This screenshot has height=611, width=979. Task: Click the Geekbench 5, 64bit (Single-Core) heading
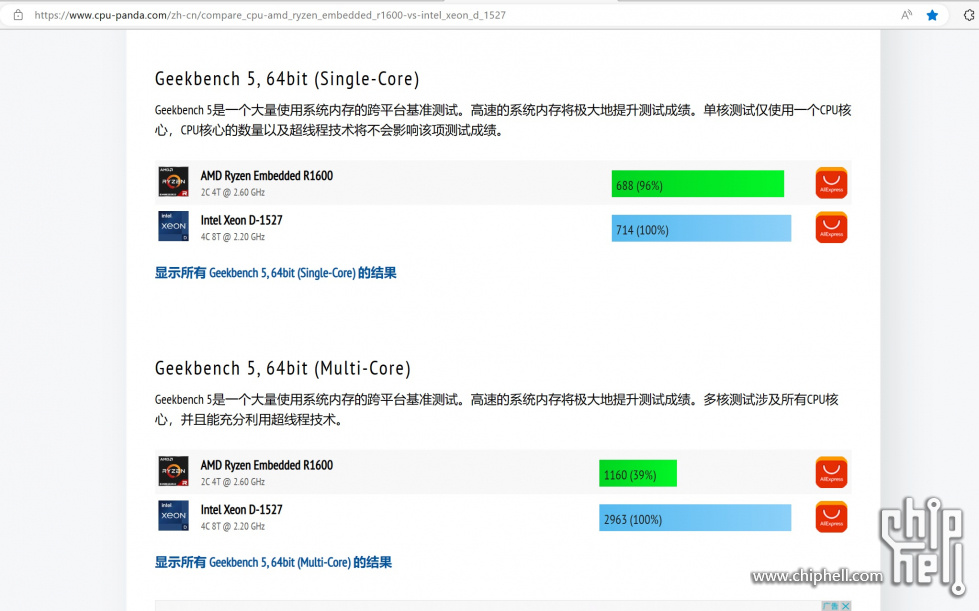287,79
